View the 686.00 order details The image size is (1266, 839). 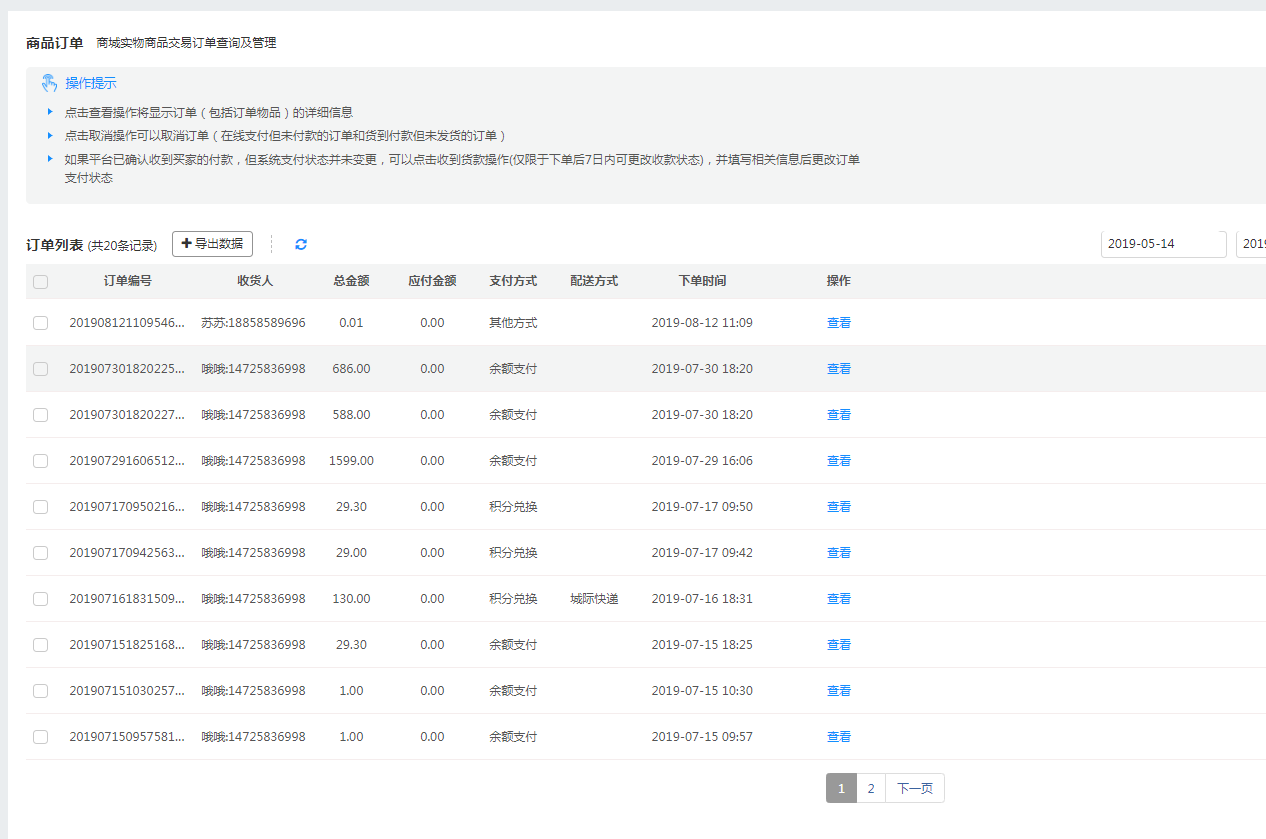tap(838, 369)
